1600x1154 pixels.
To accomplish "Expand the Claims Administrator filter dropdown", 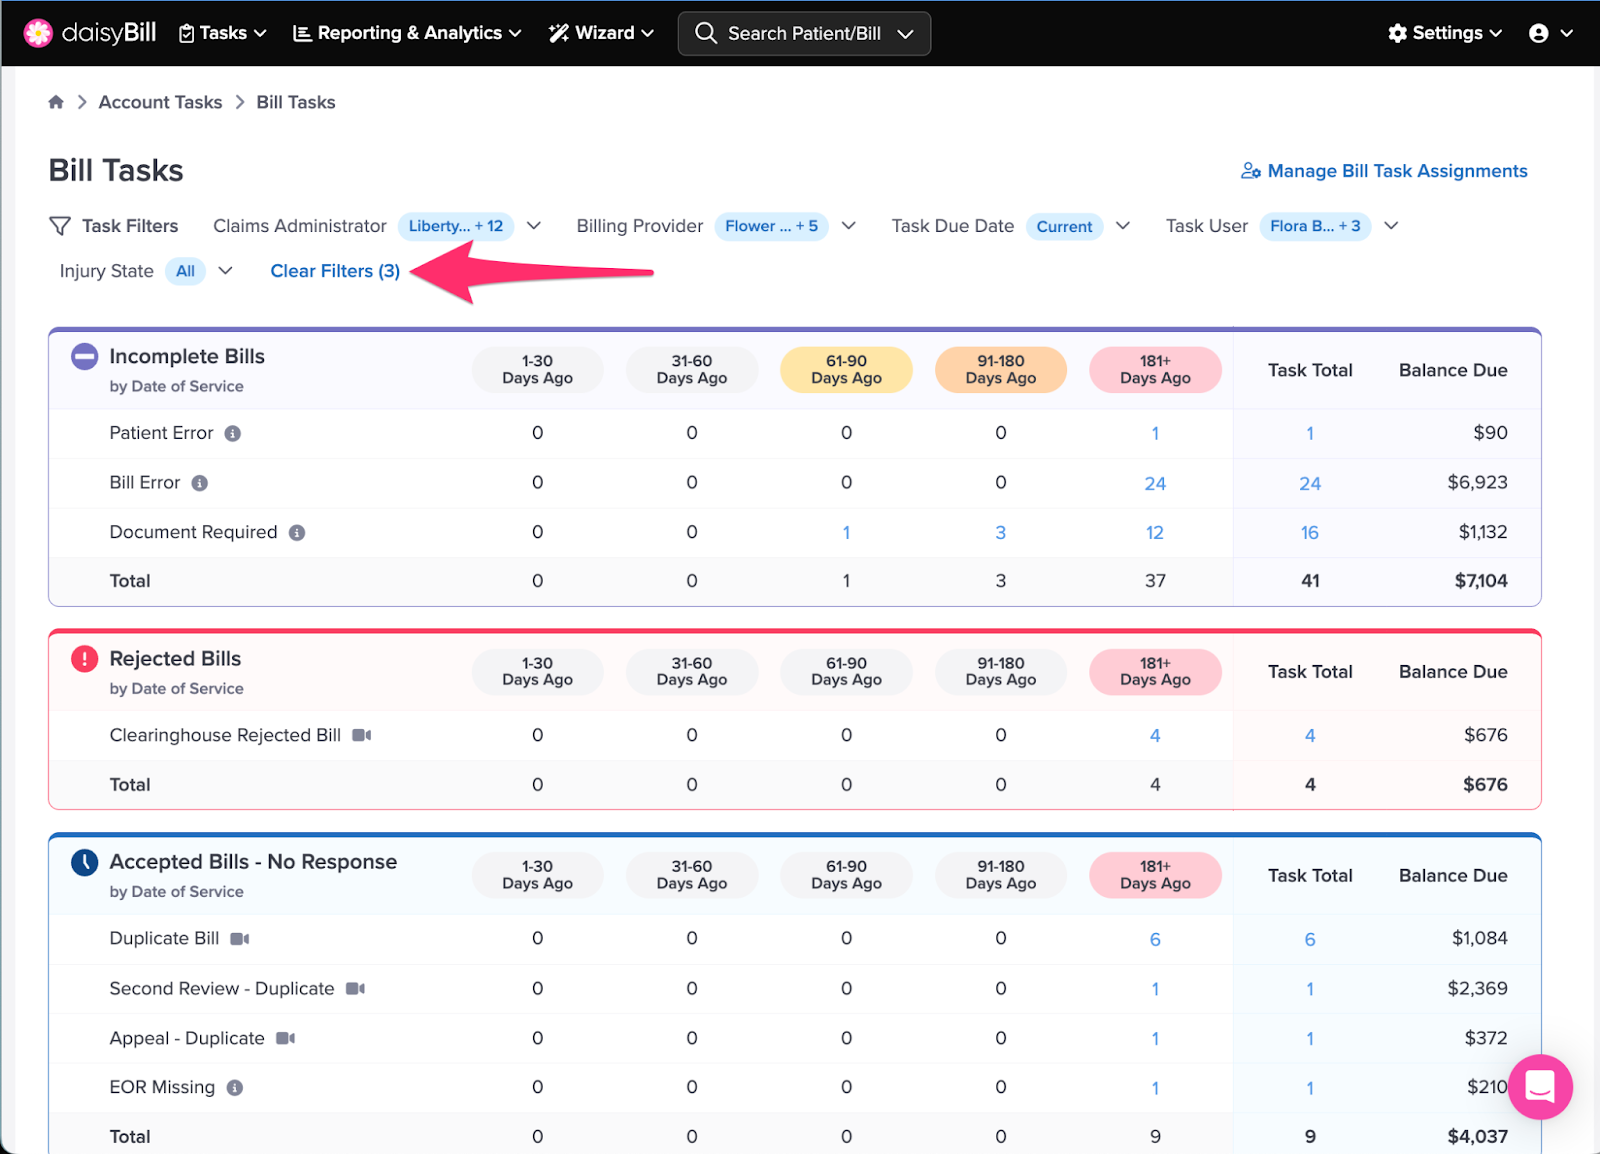I will pos(534,226).
